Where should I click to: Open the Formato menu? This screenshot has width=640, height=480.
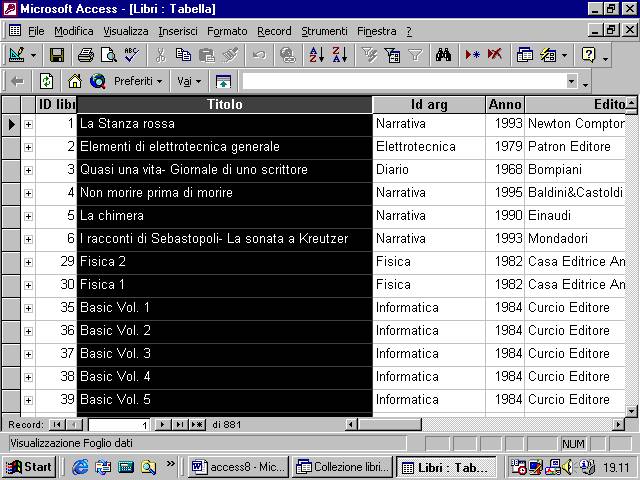tap(227, 31)
